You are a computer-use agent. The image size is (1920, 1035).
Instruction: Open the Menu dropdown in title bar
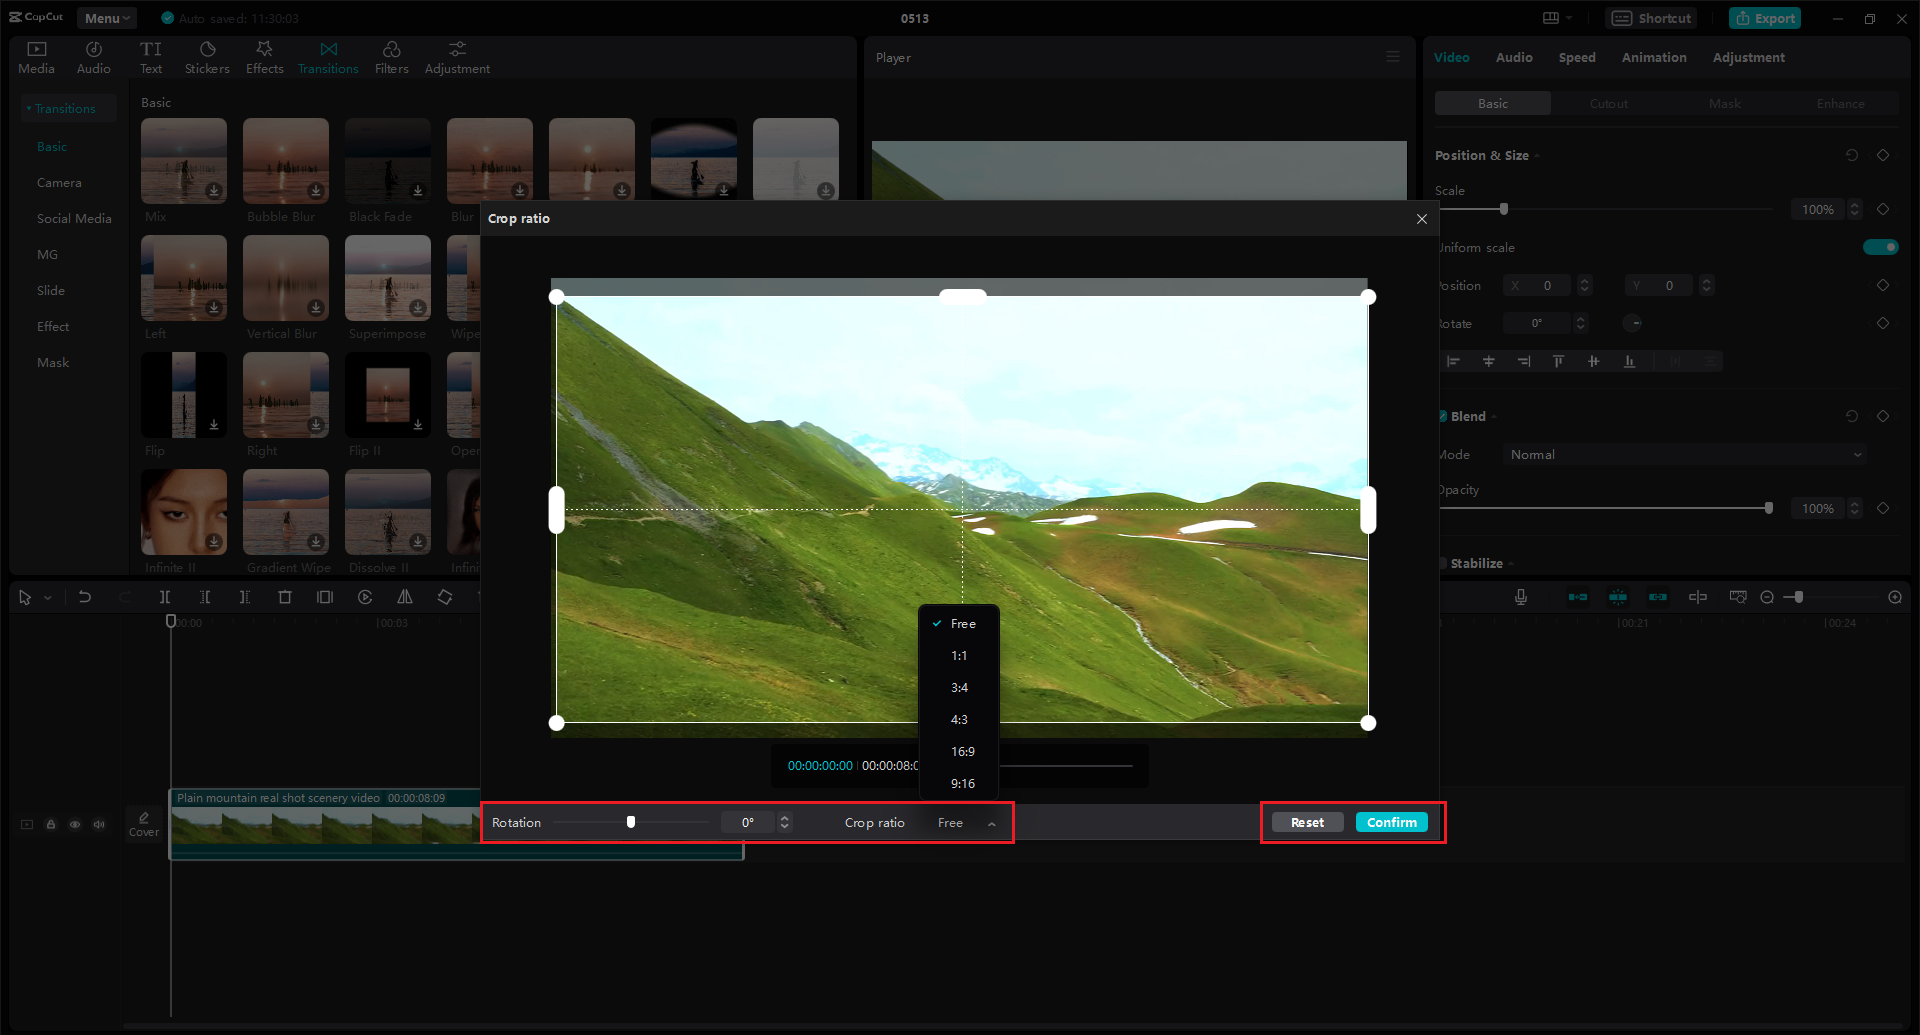pos(106,18)
